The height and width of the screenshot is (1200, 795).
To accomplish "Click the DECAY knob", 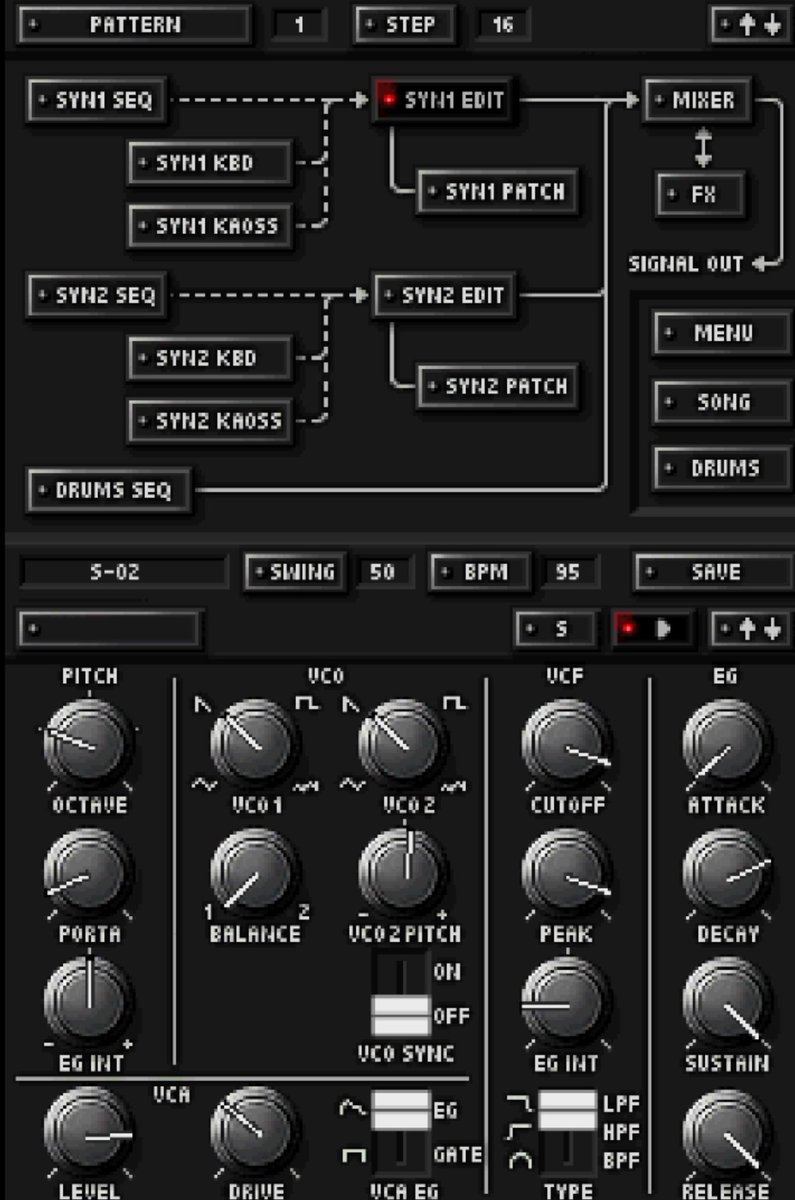I will click(726, 871).
